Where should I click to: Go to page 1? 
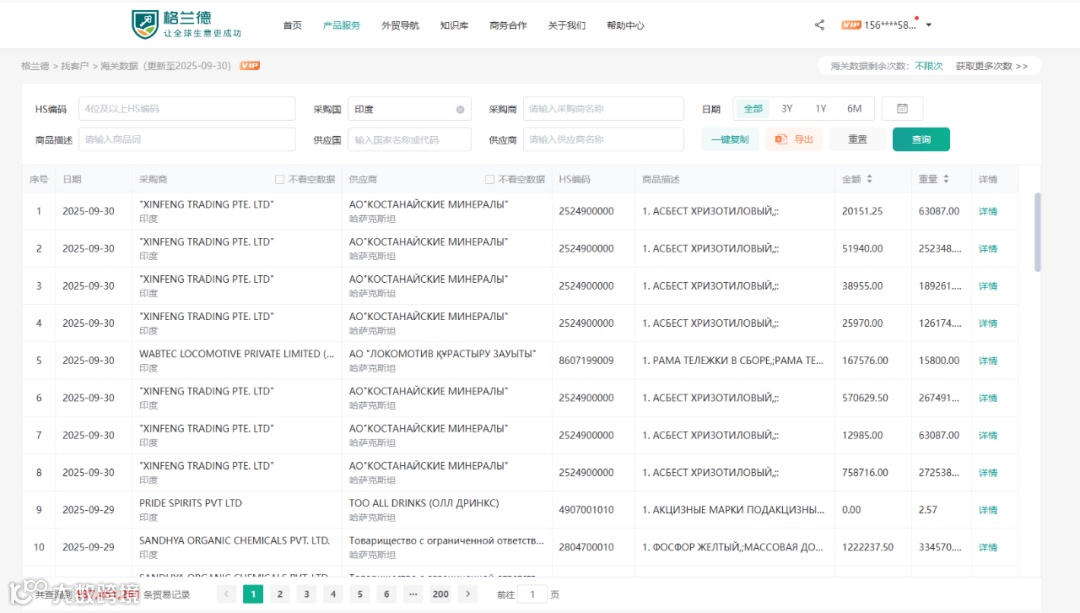(253, 594)
